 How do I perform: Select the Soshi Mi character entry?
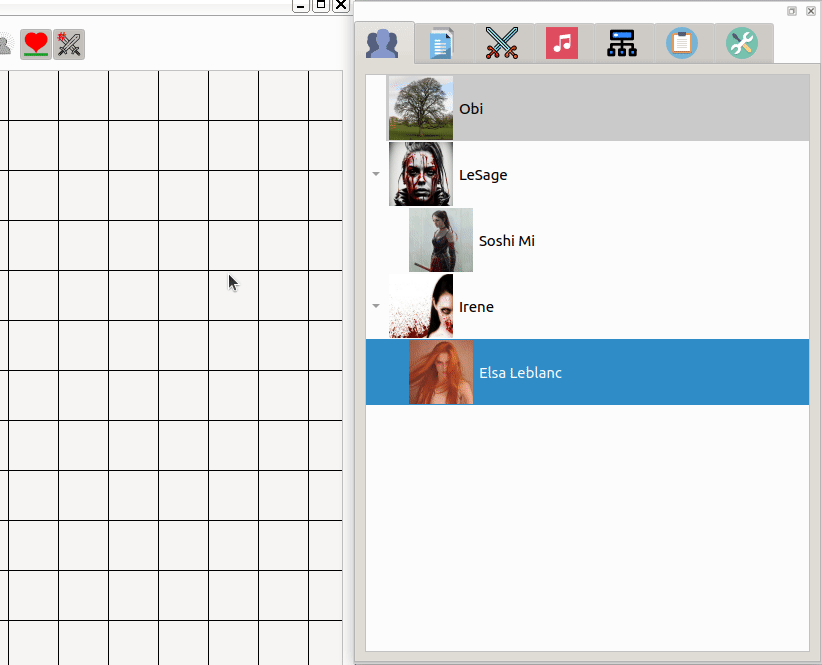(506, 240)
